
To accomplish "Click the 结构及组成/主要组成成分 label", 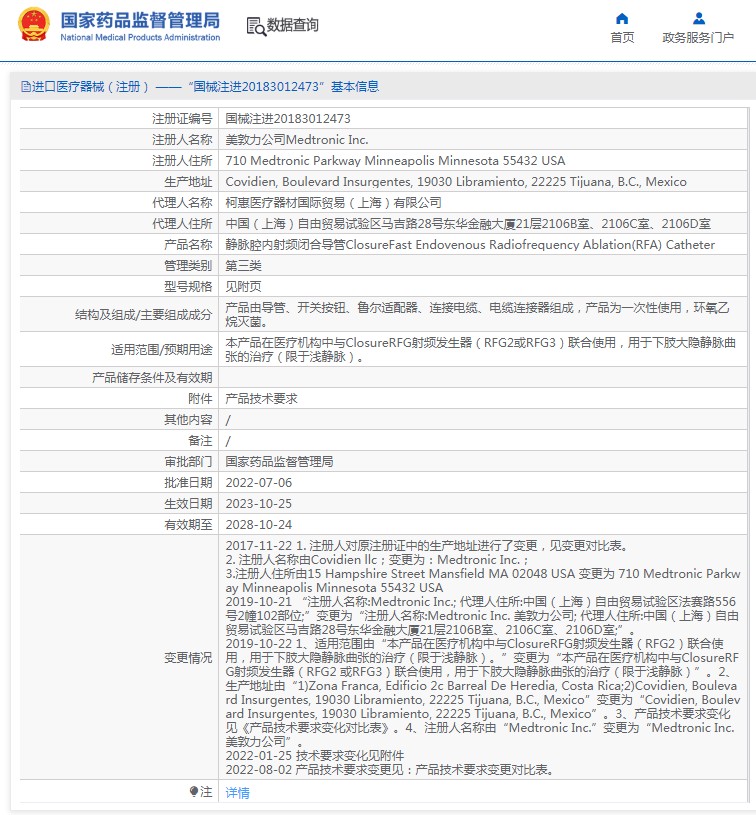I will point(144,314).
